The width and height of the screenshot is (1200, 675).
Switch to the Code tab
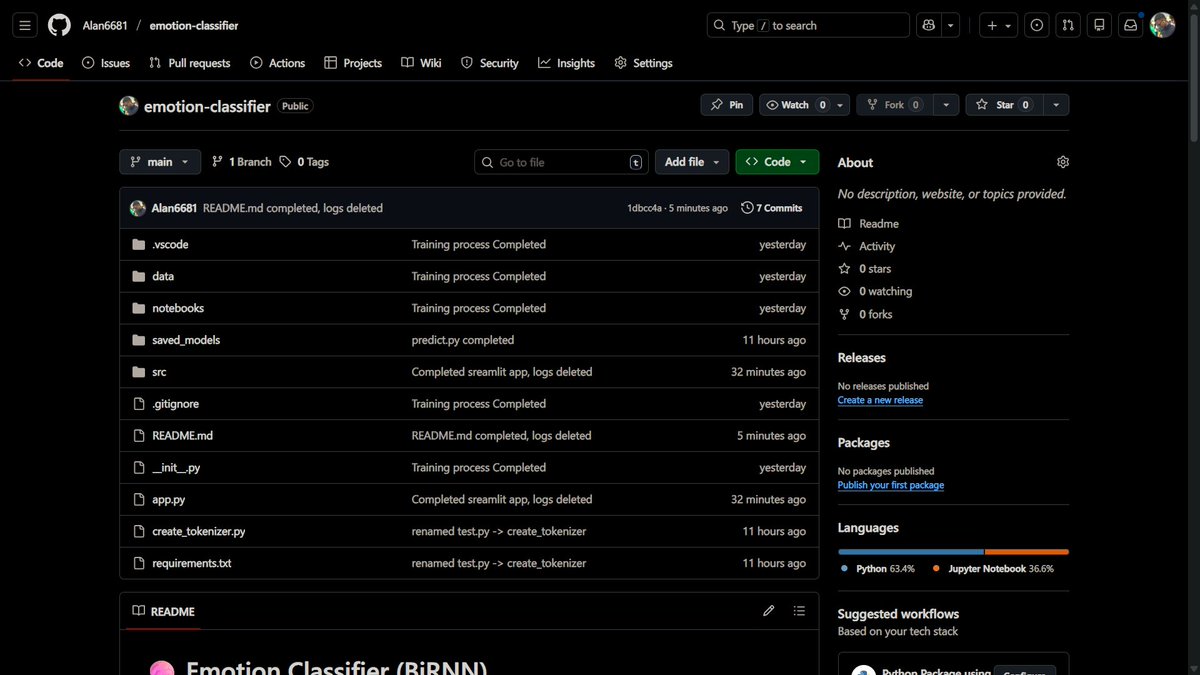coord(41,63)
